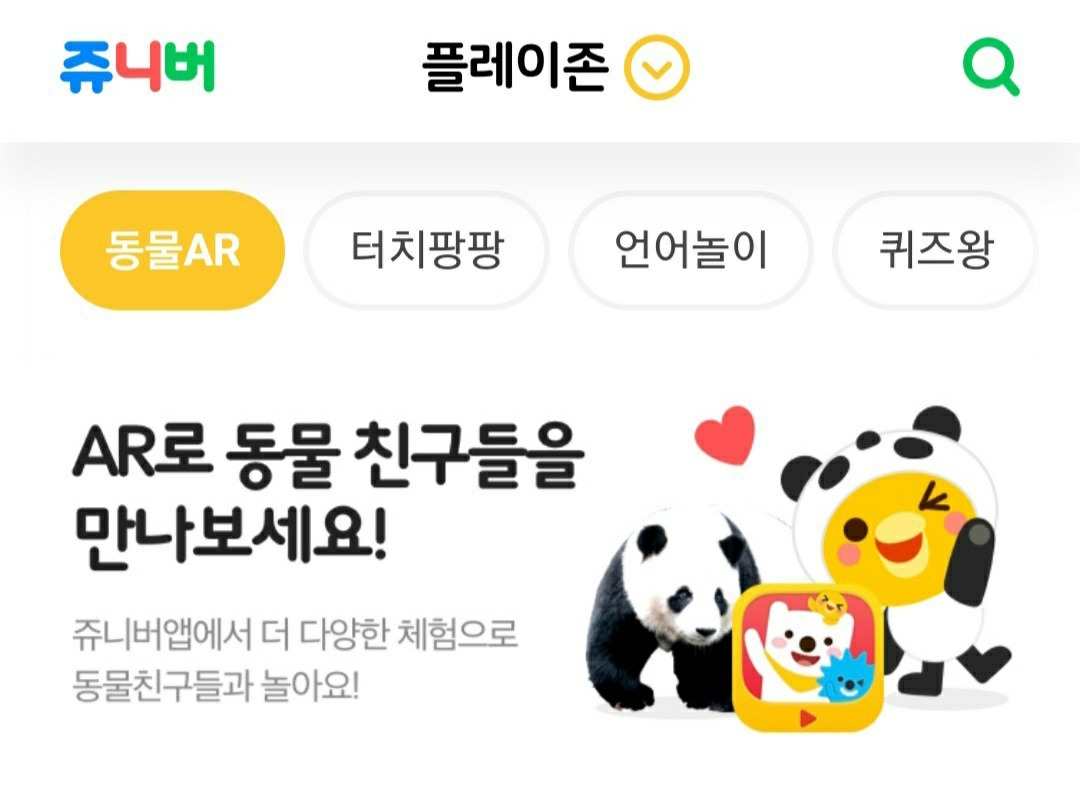Click the red play triangle on the app icon
The height and width of the screenshot is (785, 1080).
807,720
